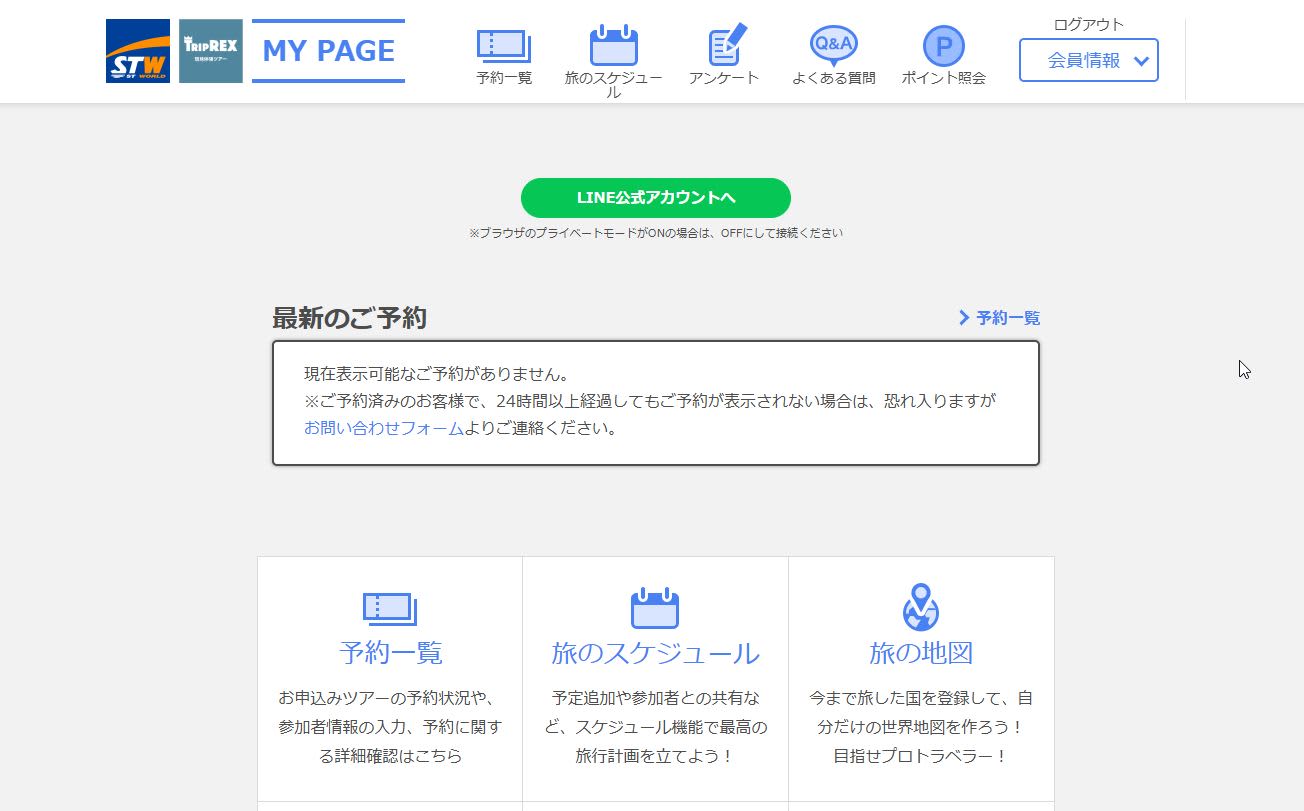Click the 予約一覧 card description text
Image resolution: width=1304 pixels, height=811 pixels.
tap(391, 727)
